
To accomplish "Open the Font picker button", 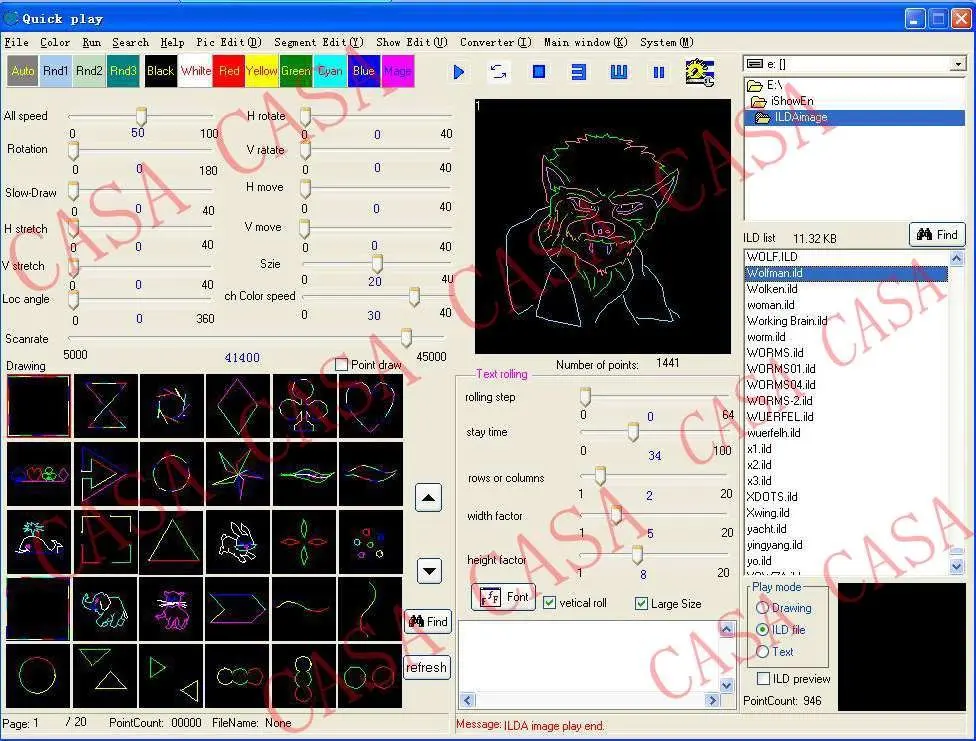I will (504, 598).
